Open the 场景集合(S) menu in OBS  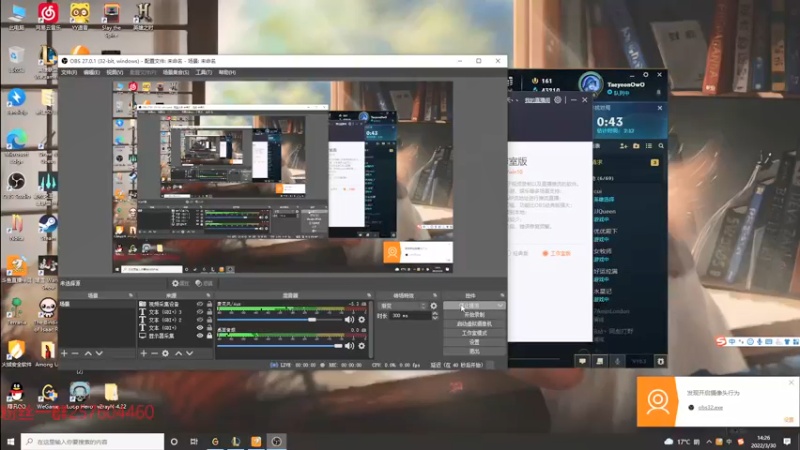176,72
